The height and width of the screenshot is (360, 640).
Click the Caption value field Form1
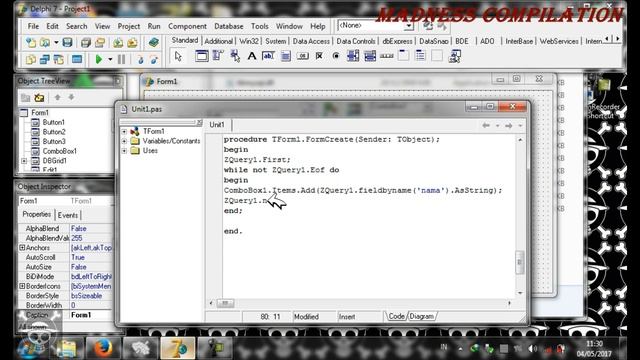91,315
